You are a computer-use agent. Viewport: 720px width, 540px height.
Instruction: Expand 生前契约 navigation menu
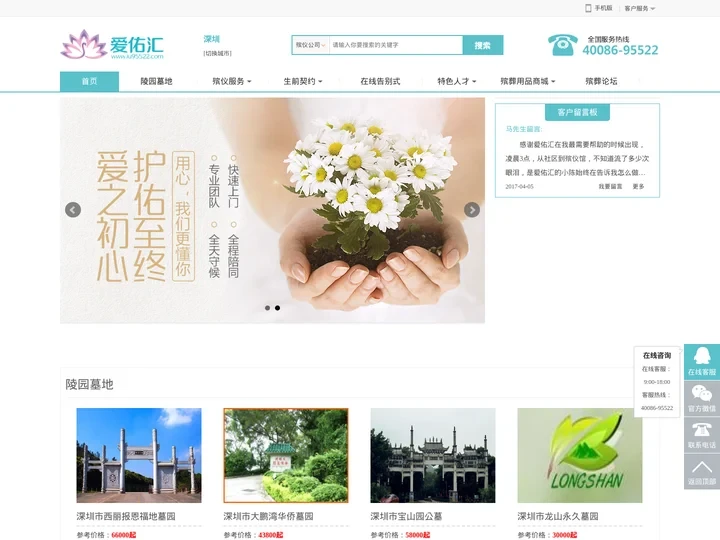pyautogui.click(x=303, y=81)
